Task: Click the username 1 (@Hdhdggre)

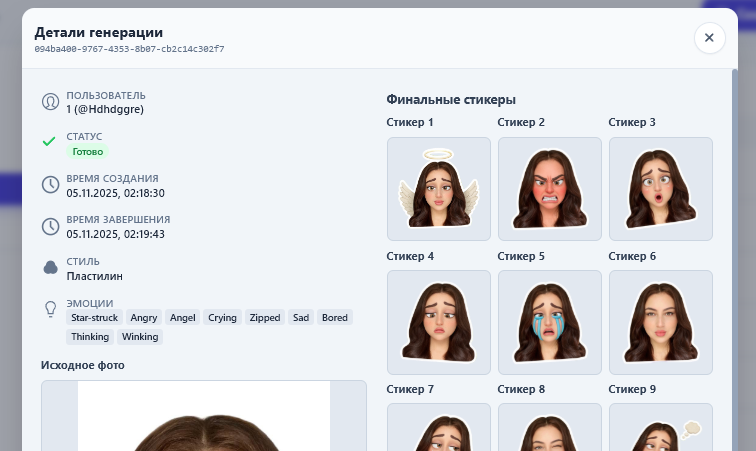Action: point(105,109)
